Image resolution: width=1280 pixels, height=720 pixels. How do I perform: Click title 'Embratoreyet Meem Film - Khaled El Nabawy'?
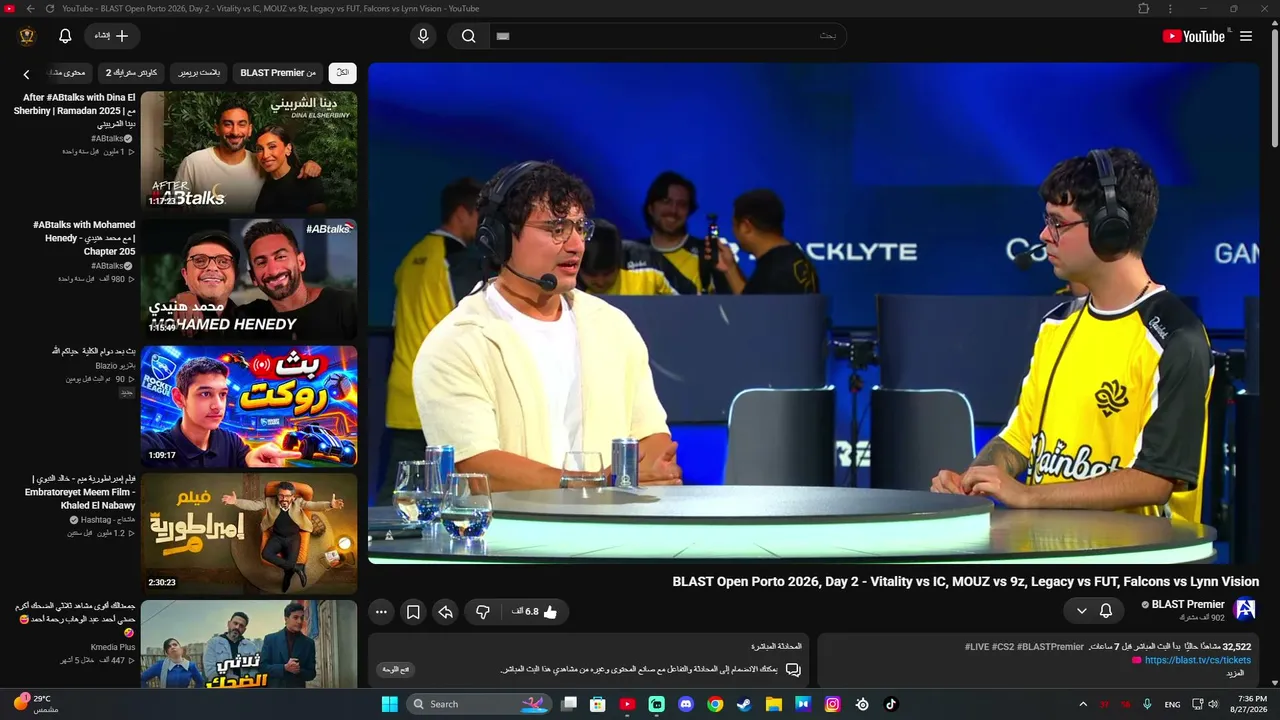[80, 492]
